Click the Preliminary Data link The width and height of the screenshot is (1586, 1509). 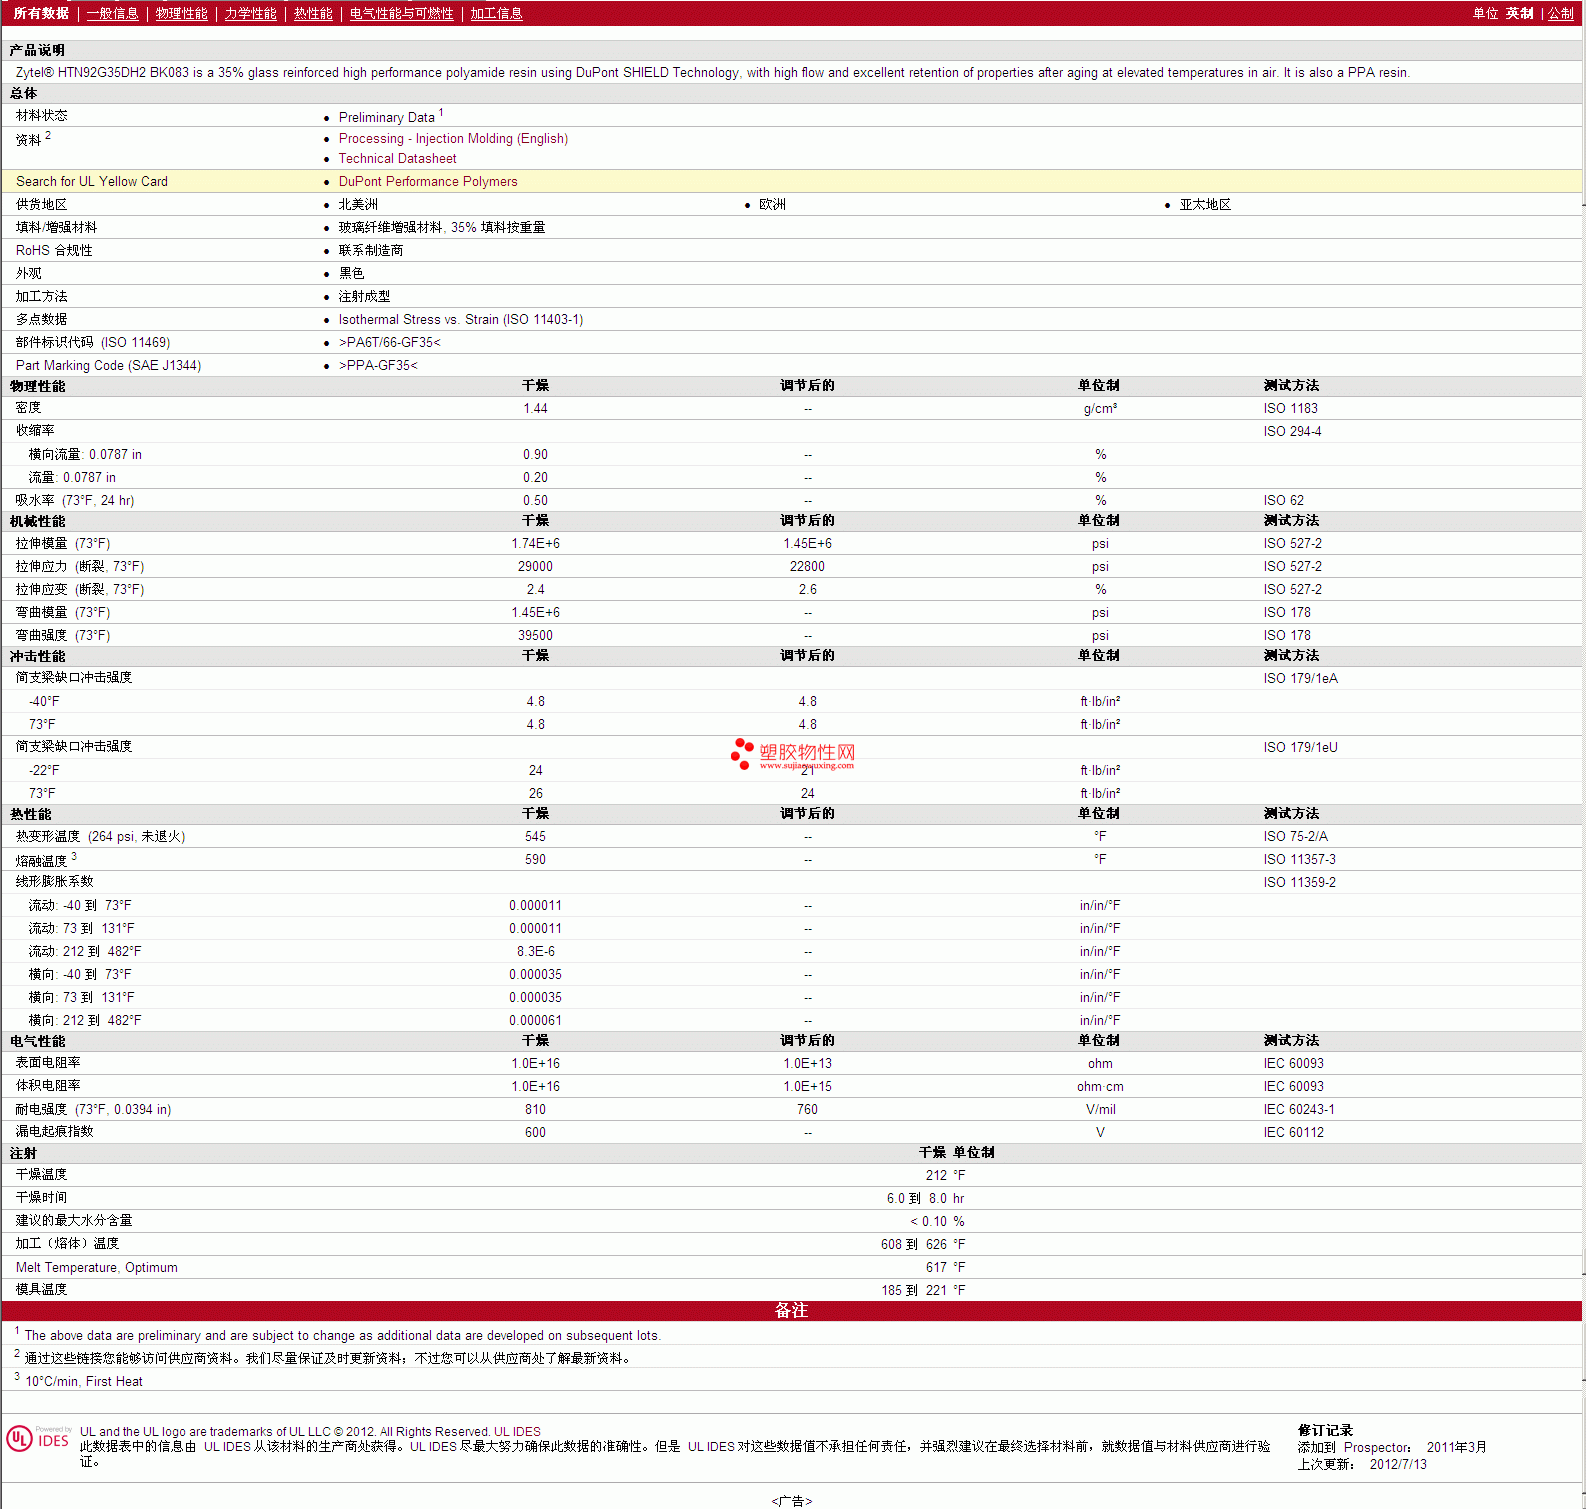tap(387, 117)
